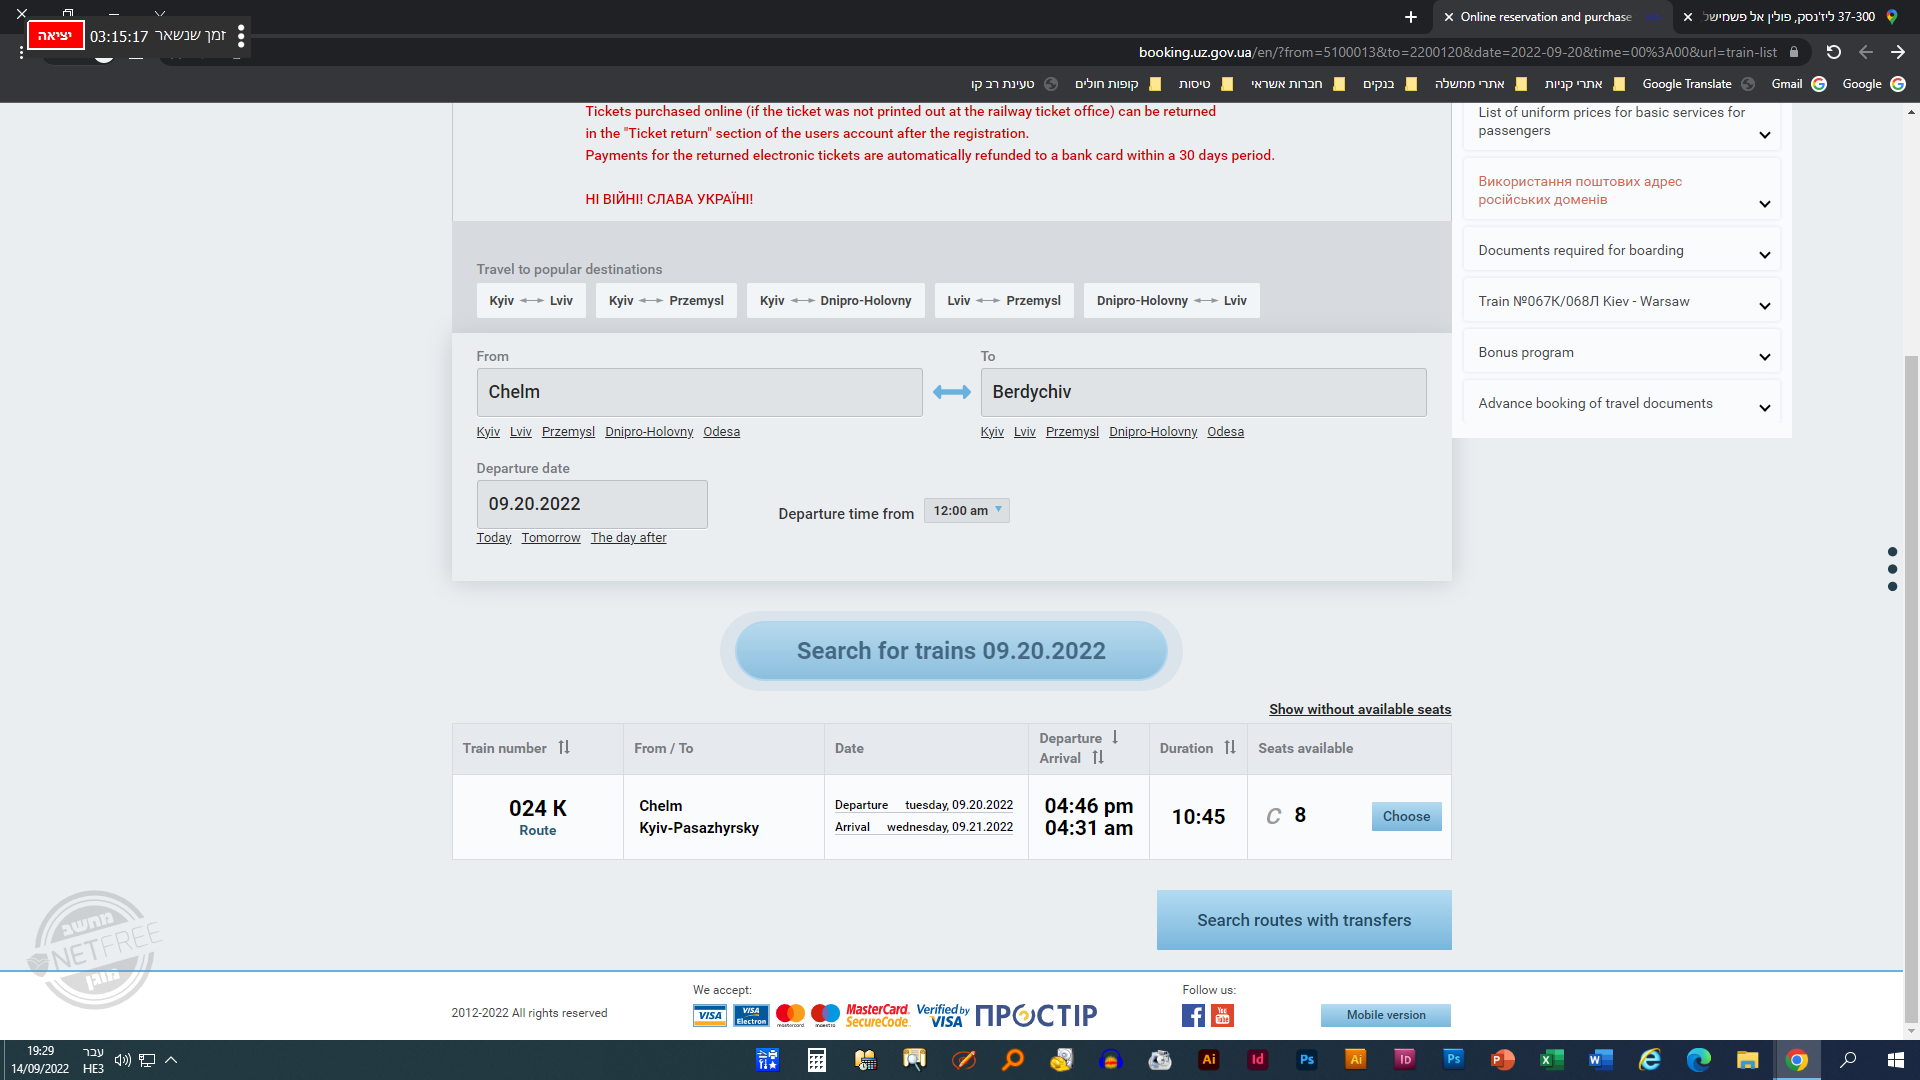
Task: Click the From station field Chelm
Action: click(699, 392)
